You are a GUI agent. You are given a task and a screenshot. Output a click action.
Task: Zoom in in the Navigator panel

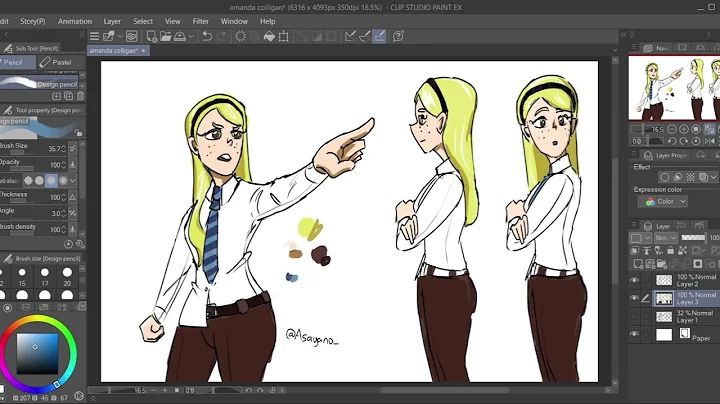click(x=684, y=129)
